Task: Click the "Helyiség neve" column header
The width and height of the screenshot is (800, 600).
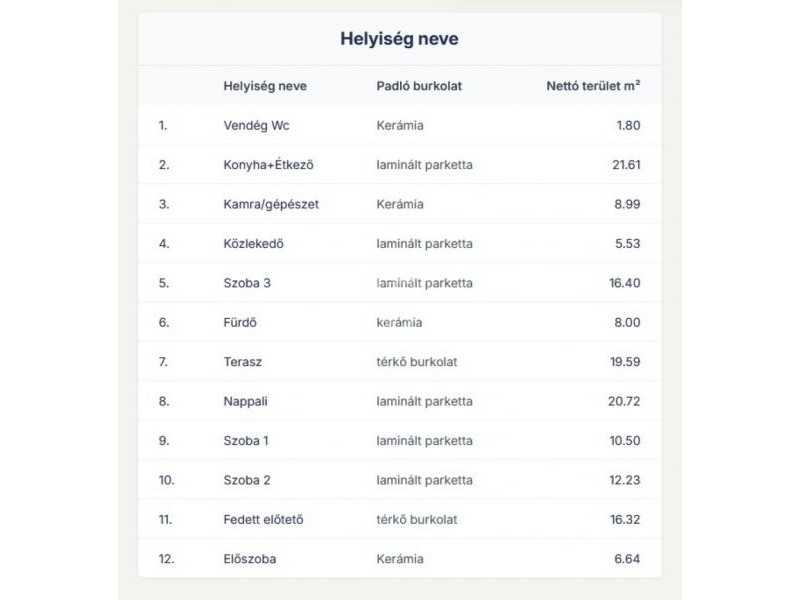Action: click(x=265, y=86)
